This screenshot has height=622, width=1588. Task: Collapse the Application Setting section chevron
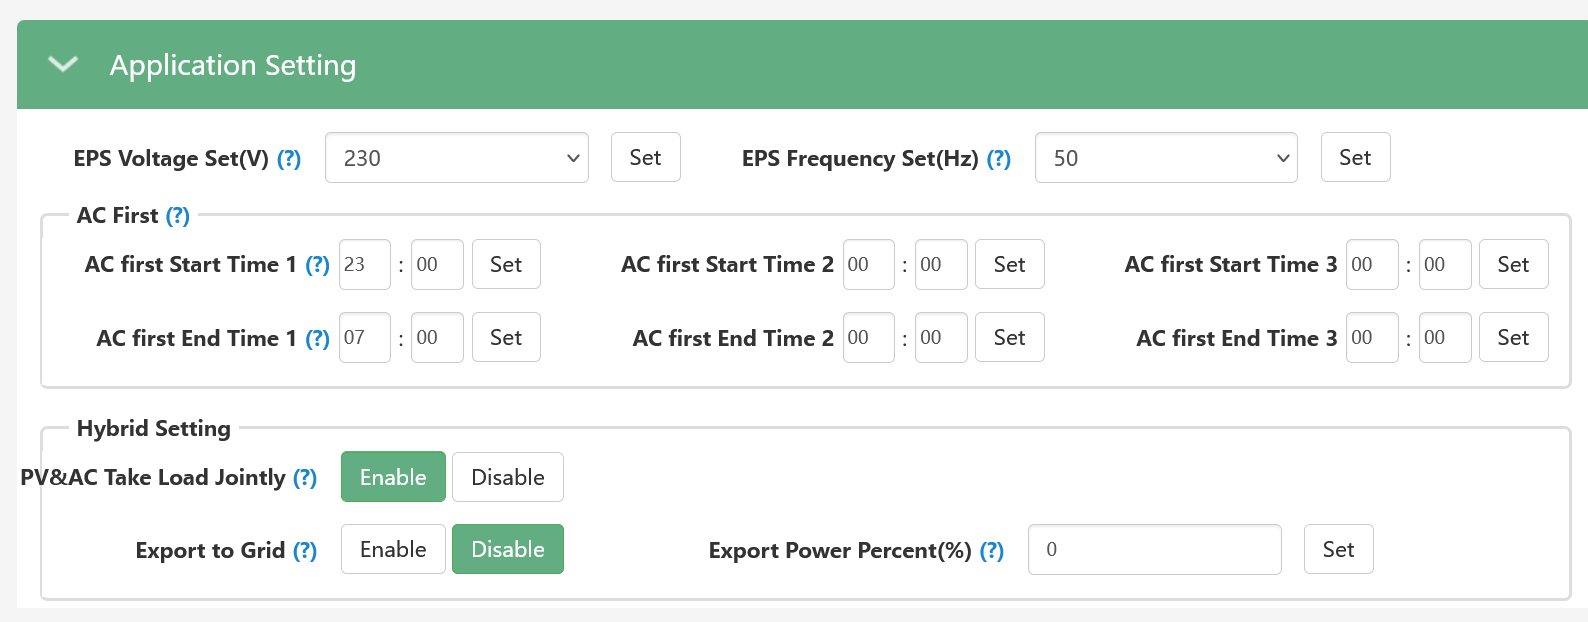63,65
